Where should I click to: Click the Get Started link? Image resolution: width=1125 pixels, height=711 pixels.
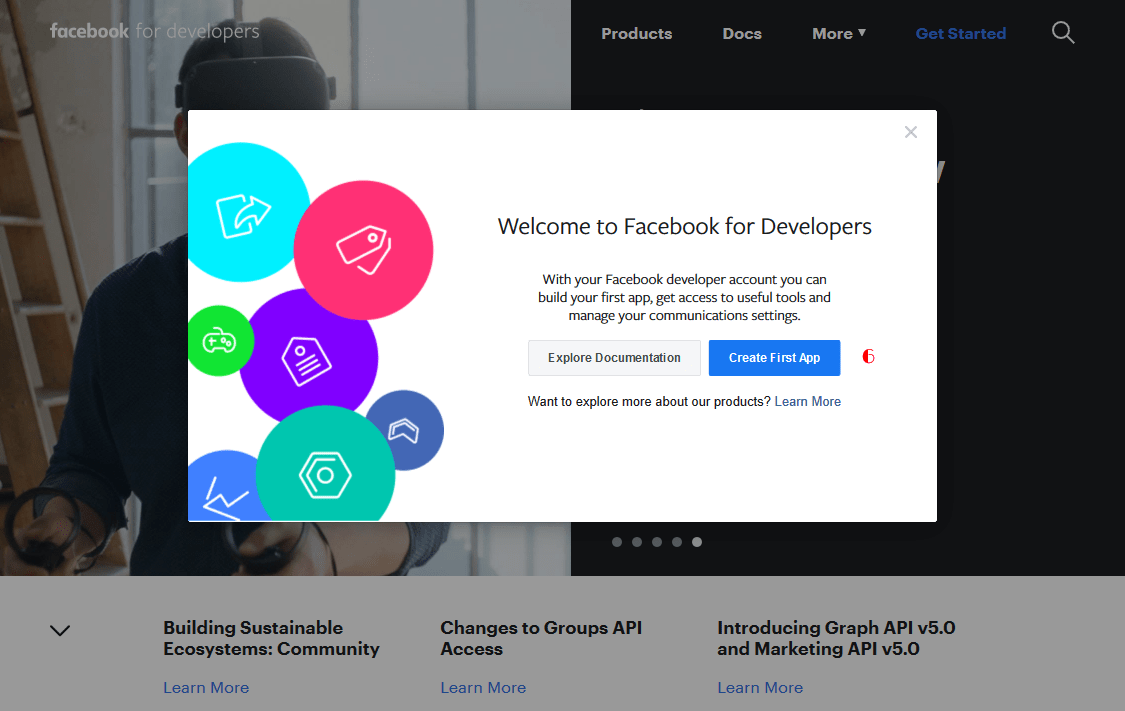click(x=961, y=34)
